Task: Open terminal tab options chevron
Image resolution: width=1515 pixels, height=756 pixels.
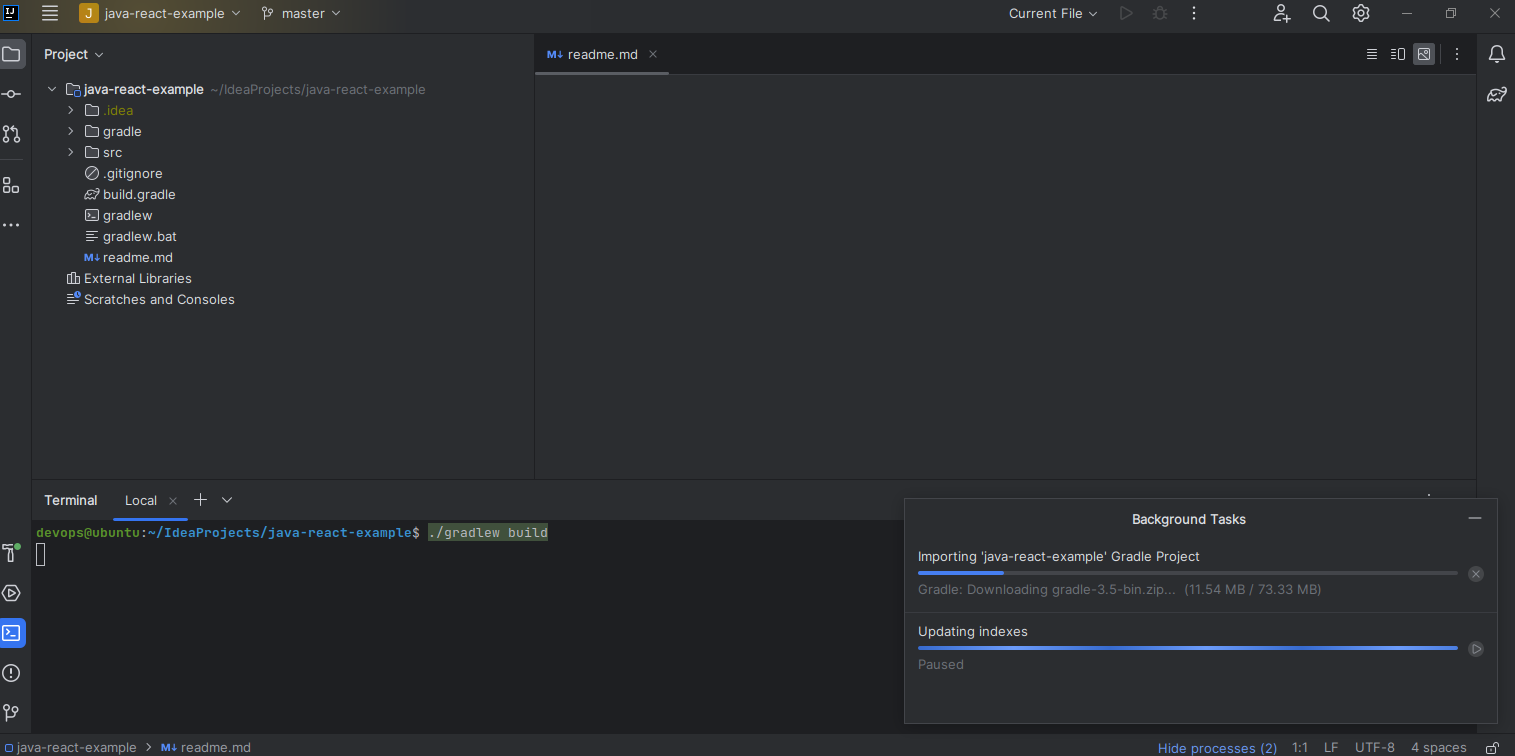Action: (227, 500)
